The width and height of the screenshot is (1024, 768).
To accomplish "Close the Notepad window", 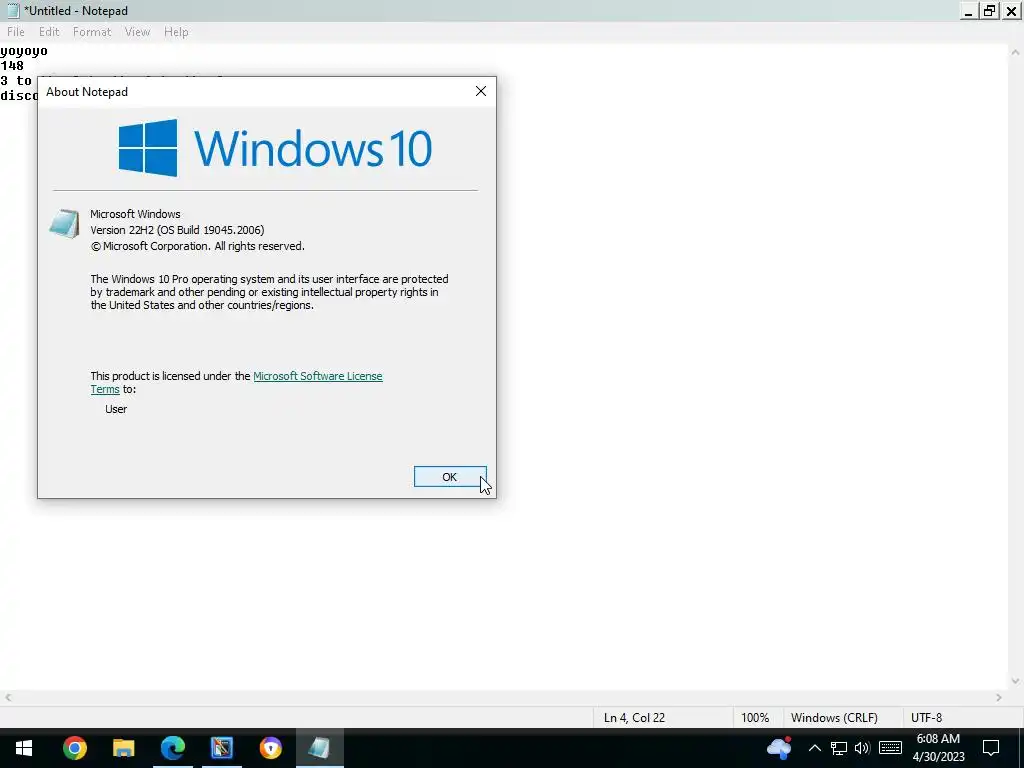I will (x=1011, y=10).
